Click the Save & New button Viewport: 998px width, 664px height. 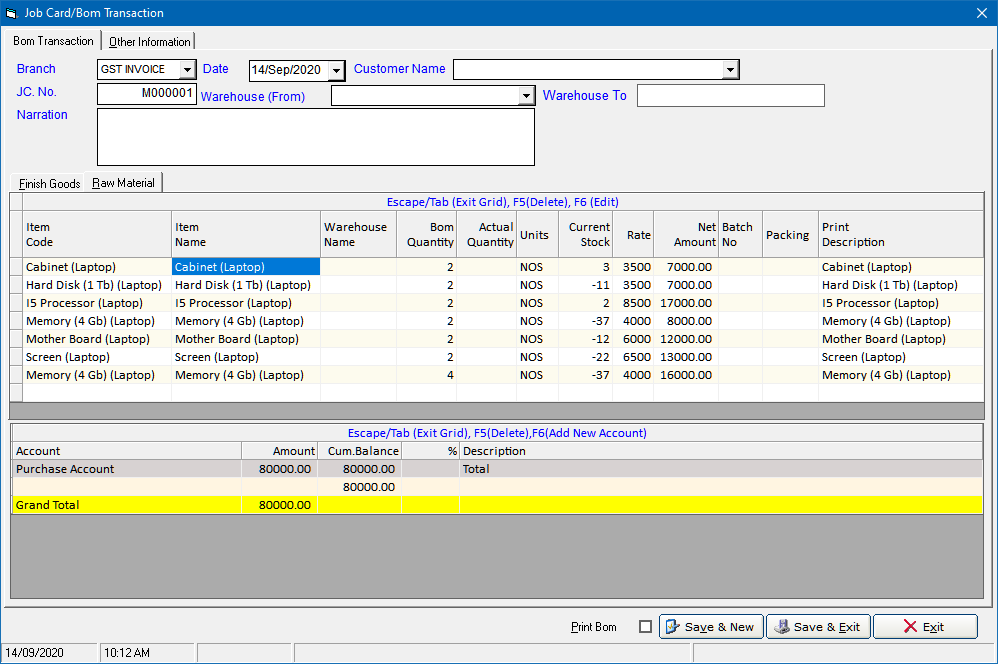click(x=711, y=627)
